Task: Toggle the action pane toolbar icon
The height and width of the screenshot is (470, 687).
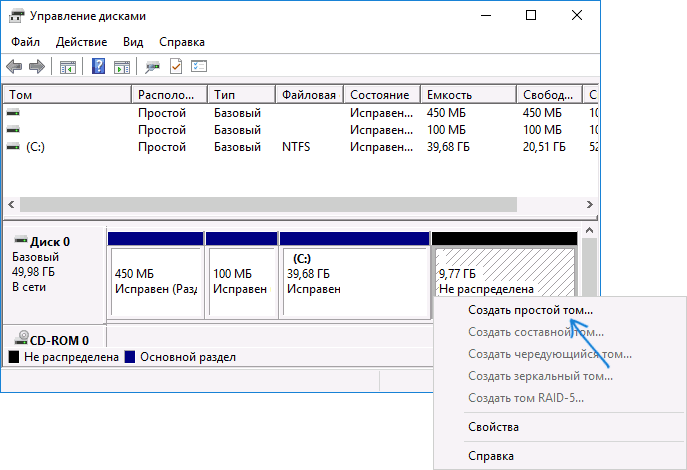Action: click(x=122, y=67)
